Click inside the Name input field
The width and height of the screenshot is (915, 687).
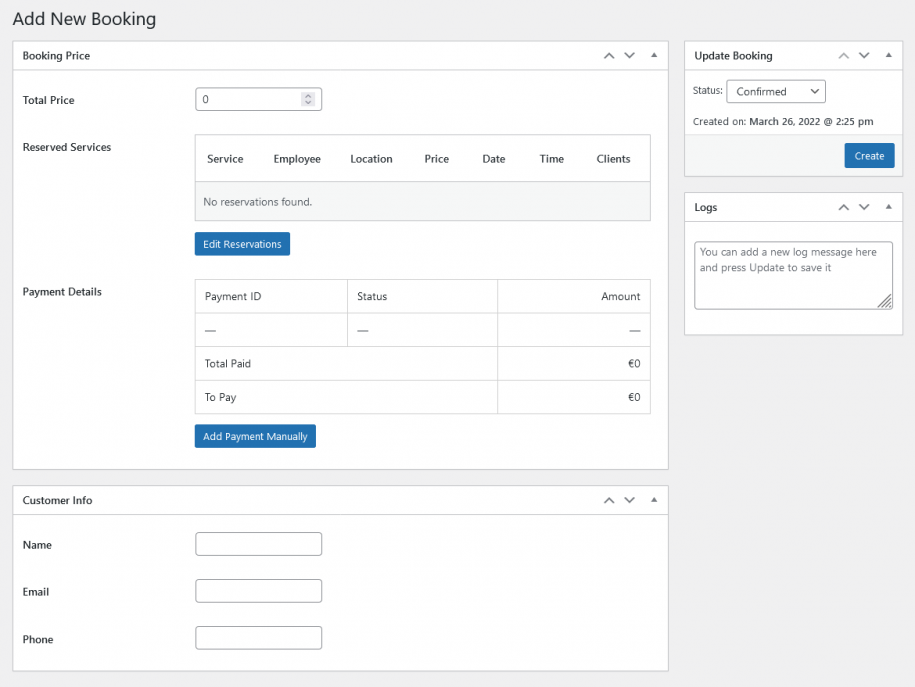pos(258,544)
